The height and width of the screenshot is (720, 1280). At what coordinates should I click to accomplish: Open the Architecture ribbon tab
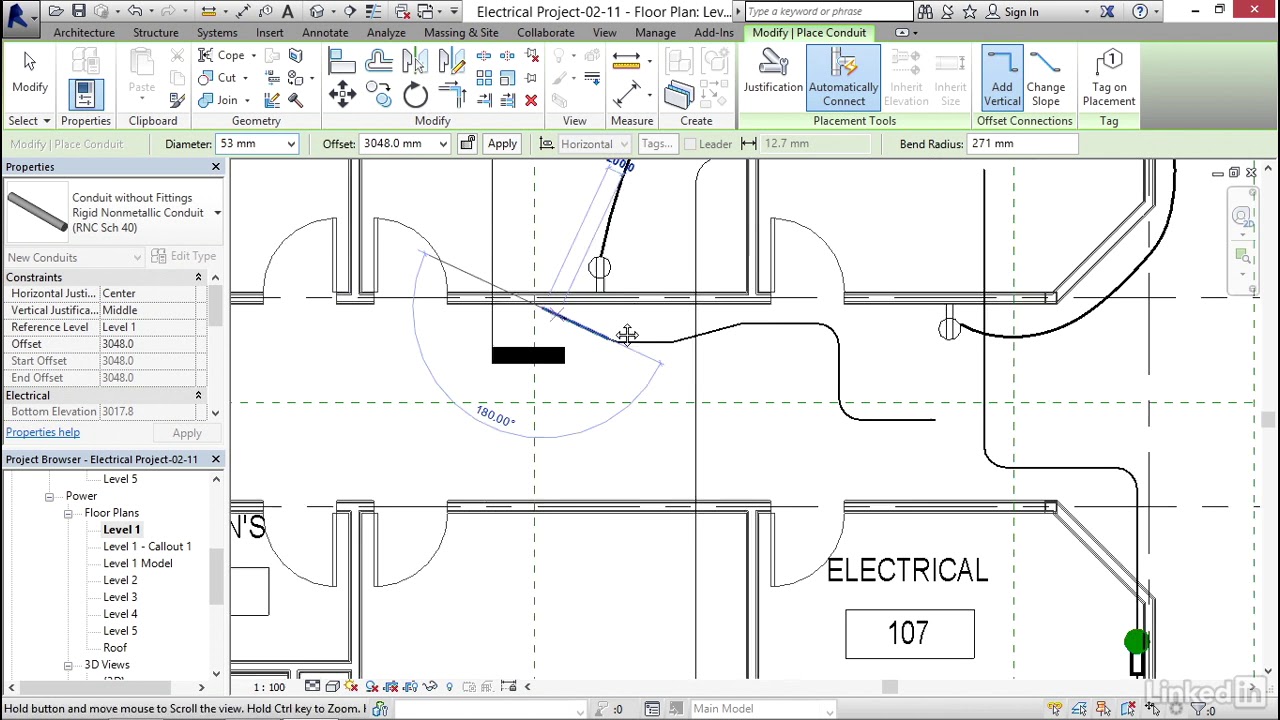(84, 32)
